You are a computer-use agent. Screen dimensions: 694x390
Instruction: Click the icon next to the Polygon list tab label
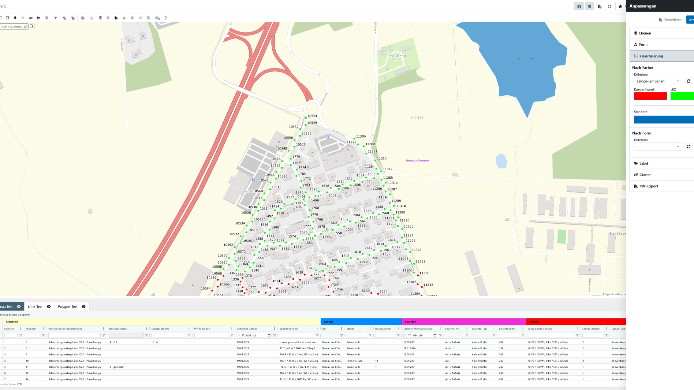pyautogui.click(x=84, y=306)
